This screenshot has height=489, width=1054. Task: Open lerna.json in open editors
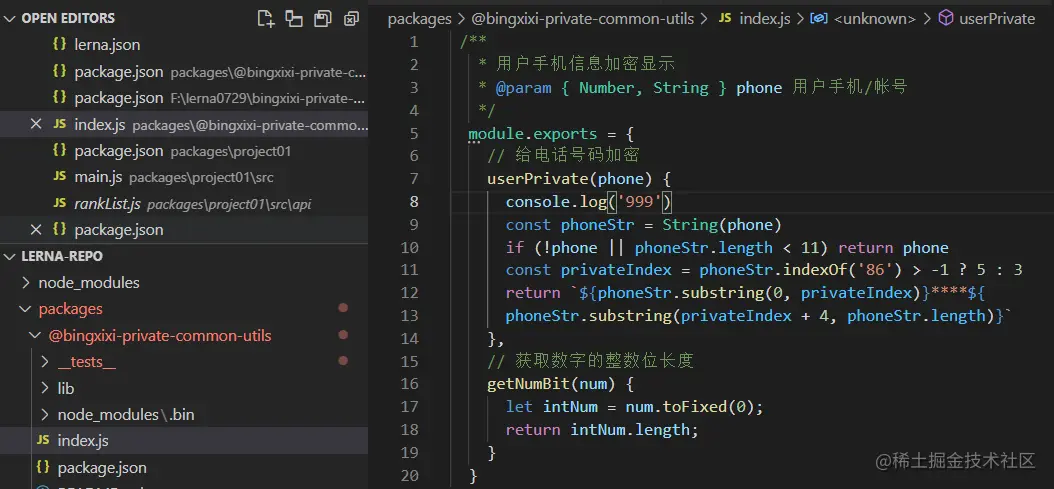[107, 46]
